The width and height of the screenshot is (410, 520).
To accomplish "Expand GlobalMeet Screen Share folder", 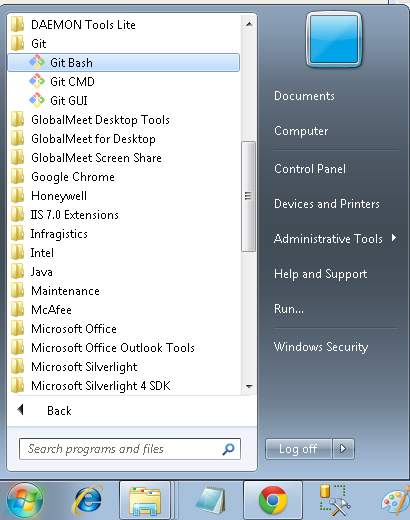I will coord(123,157).
